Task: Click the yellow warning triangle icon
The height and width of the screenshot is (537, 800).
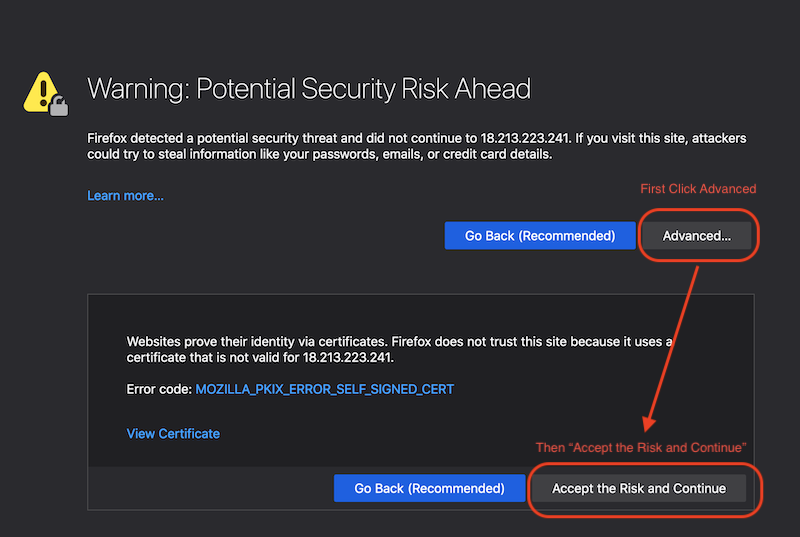Action: (x=42, y=93)
